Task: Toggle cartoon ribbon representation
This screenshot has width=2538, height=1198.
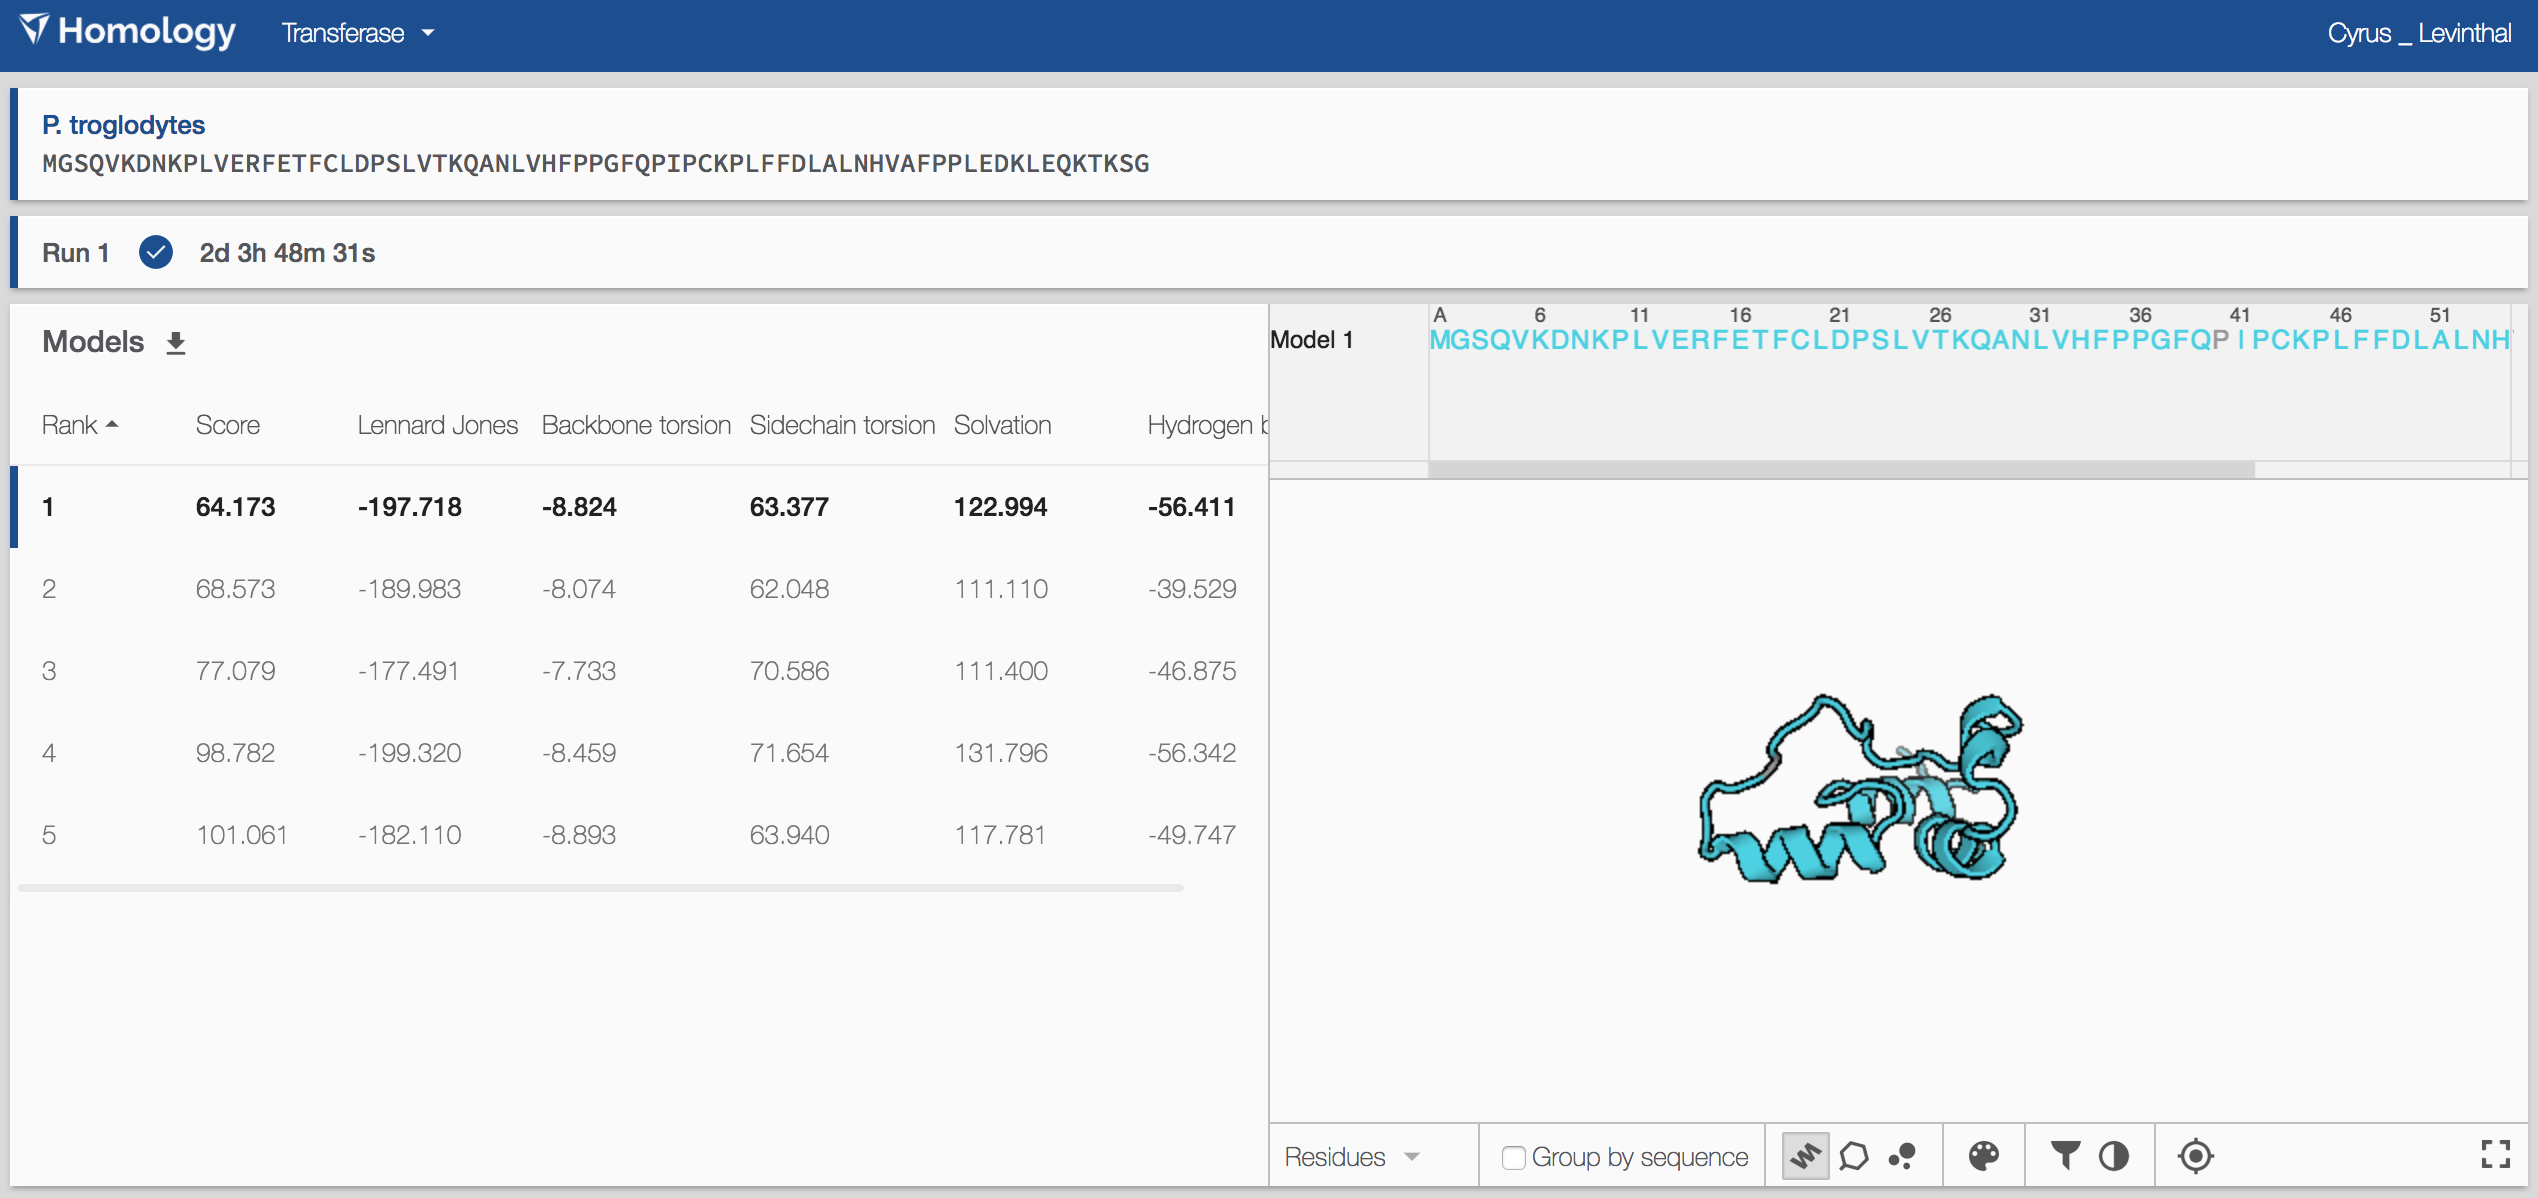Action: (x=1805, y=1156)
